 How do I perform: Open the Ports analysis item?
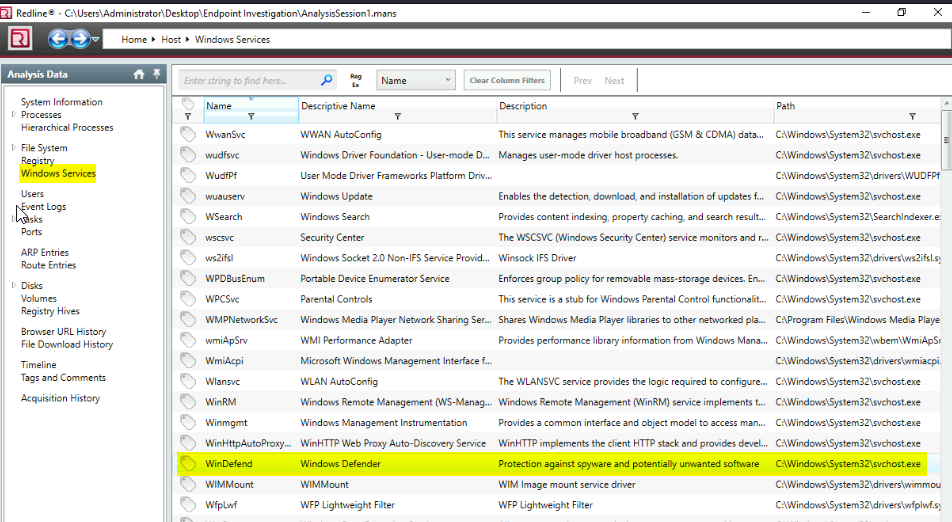[32, 232]
